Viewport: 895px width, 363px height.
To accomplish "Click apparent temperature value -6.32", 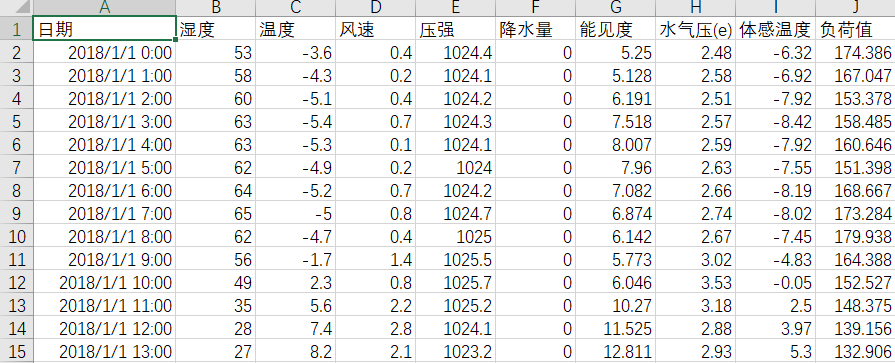I will pos(775,53).
